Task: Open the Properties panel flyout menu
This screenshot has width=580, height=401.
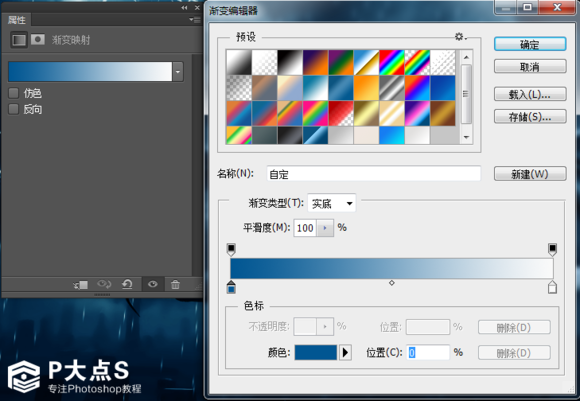Action: point(195,20)
